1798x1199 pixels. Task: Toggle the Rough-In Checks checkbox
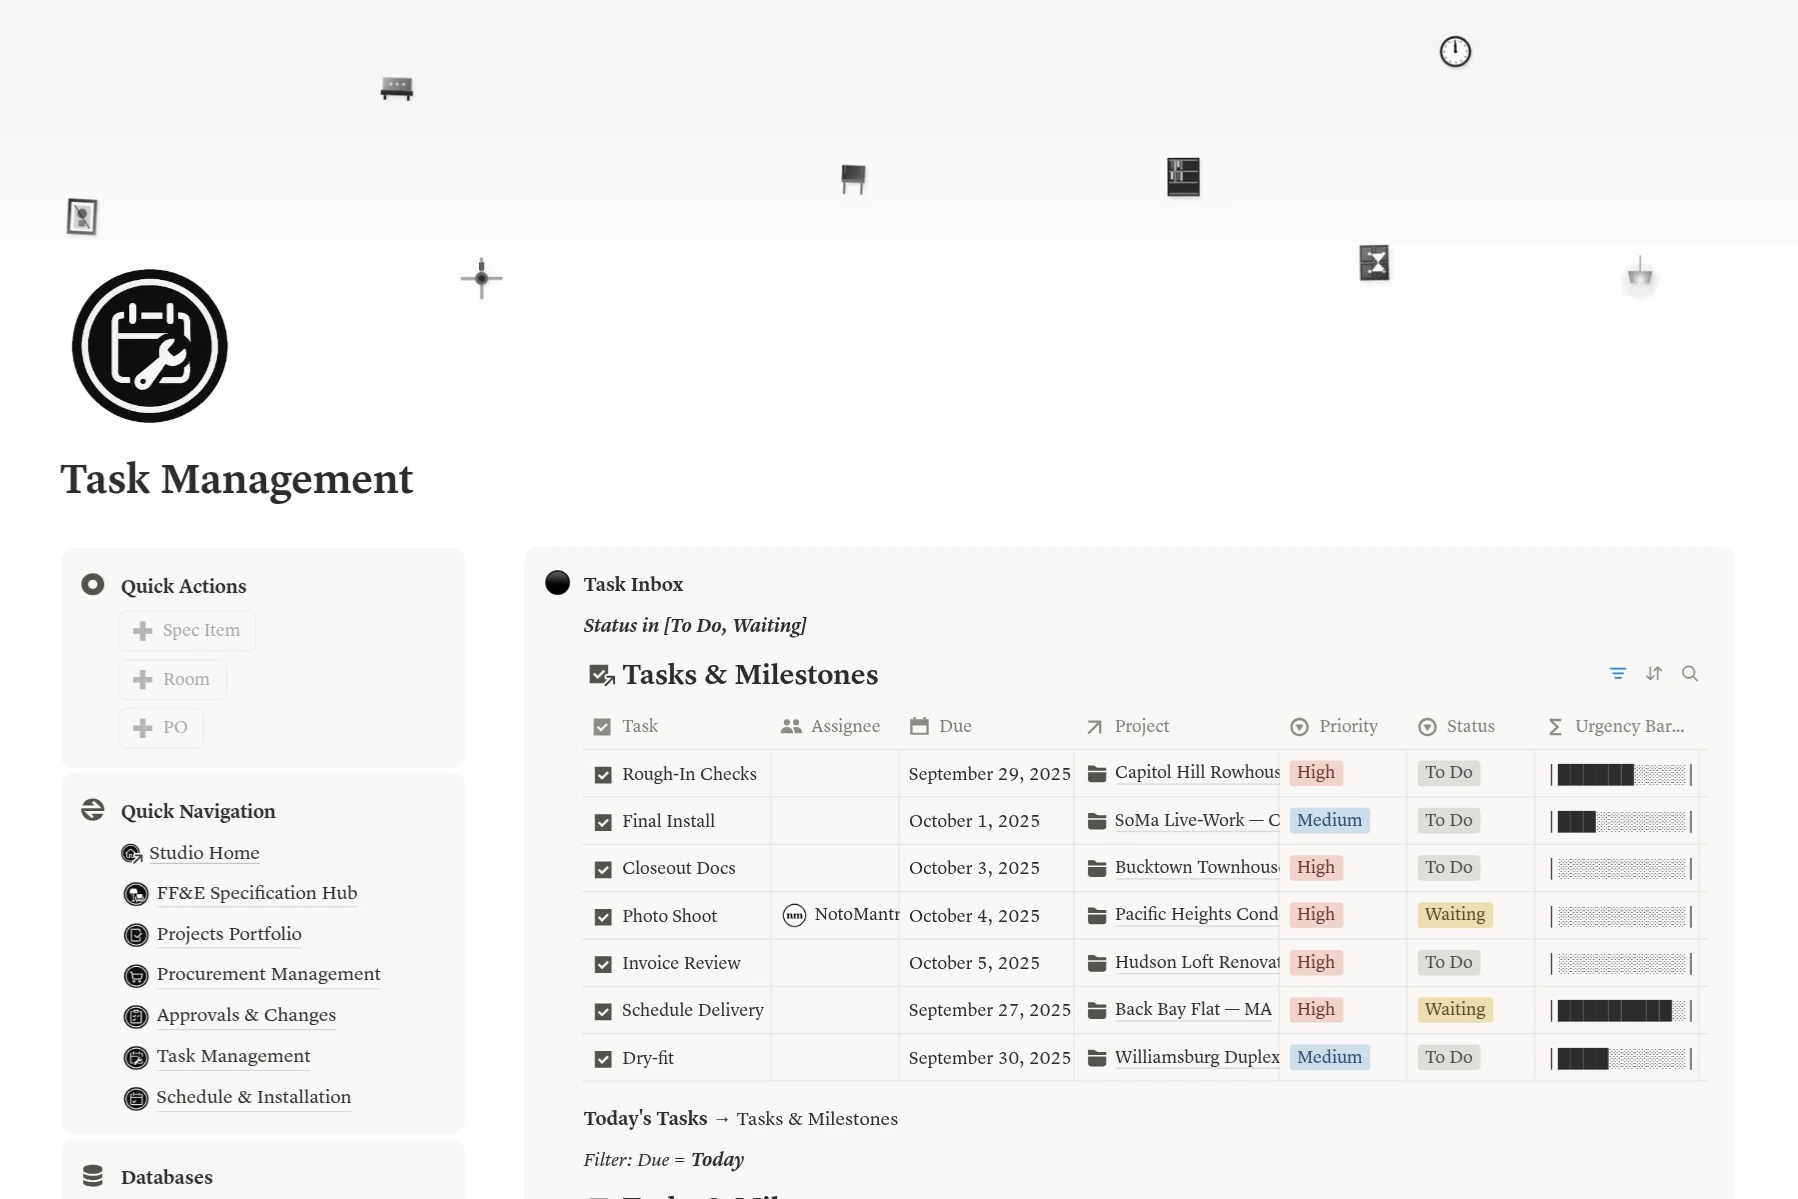pos(603,775)
